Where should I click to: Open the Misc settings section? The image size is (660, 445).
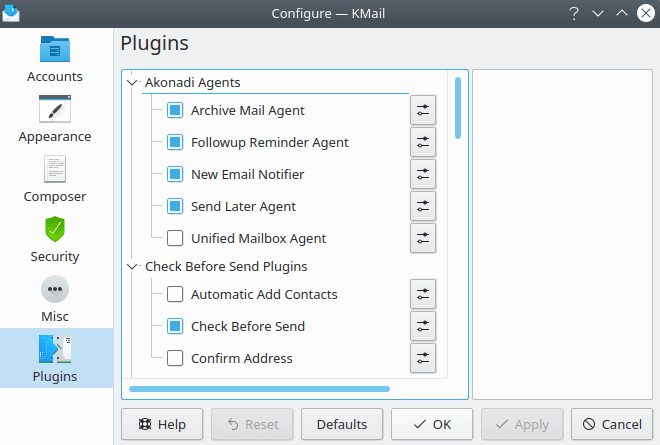click(56, 300)
